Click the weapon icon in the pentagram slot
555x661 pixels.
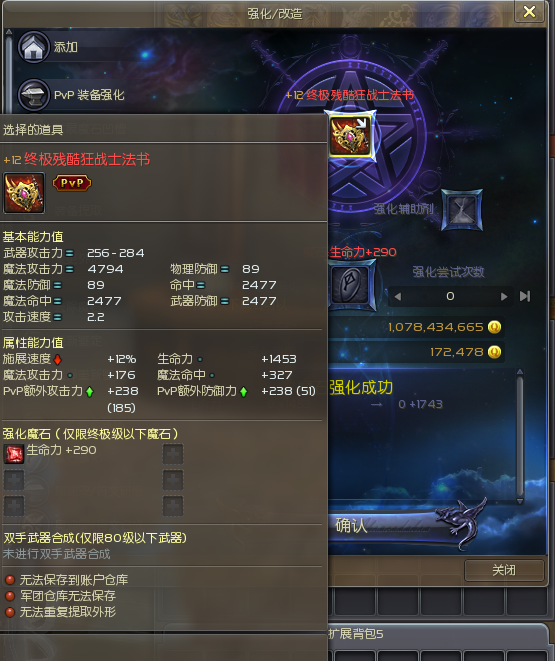[x=350, y=135]
